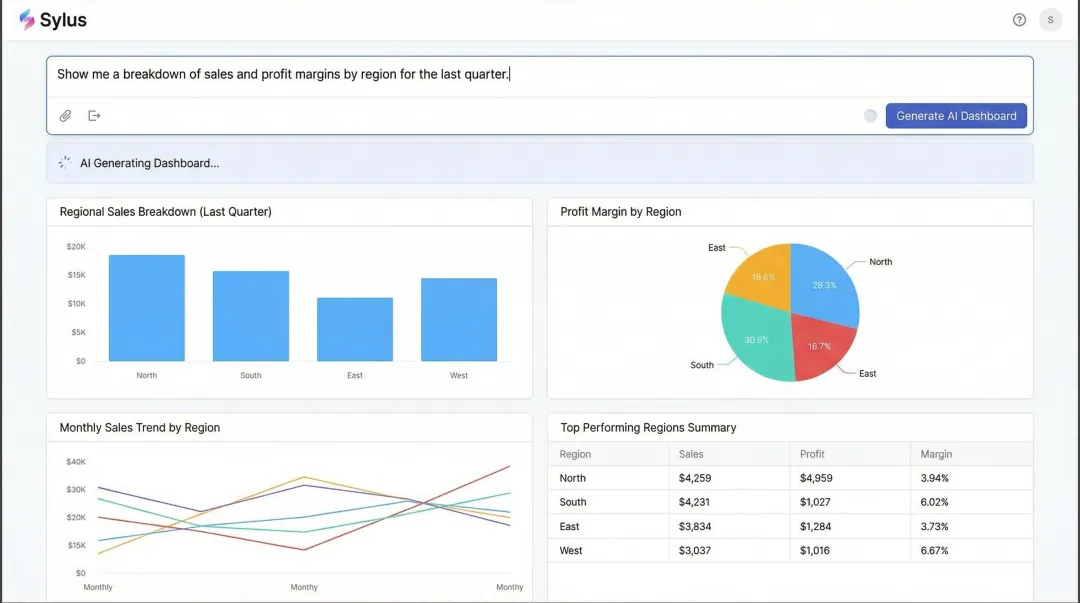Click the Generate AI Dashboard button

(x=956, y=115)
